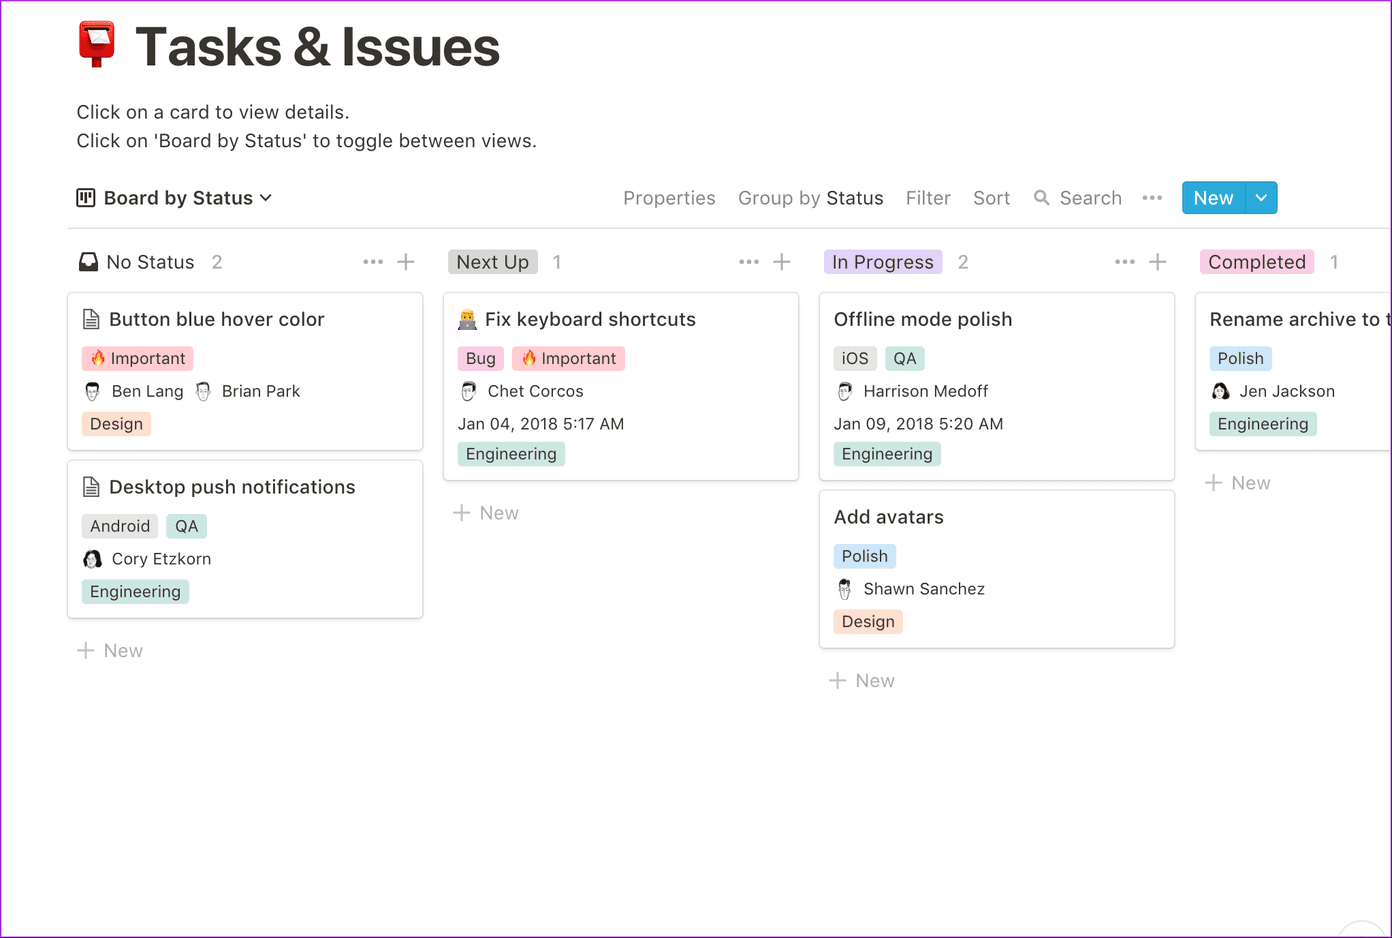This screenshot has height=938, width=1392.
Task: Add a card with the In Progress plus icon
Action: [1158, 262]
